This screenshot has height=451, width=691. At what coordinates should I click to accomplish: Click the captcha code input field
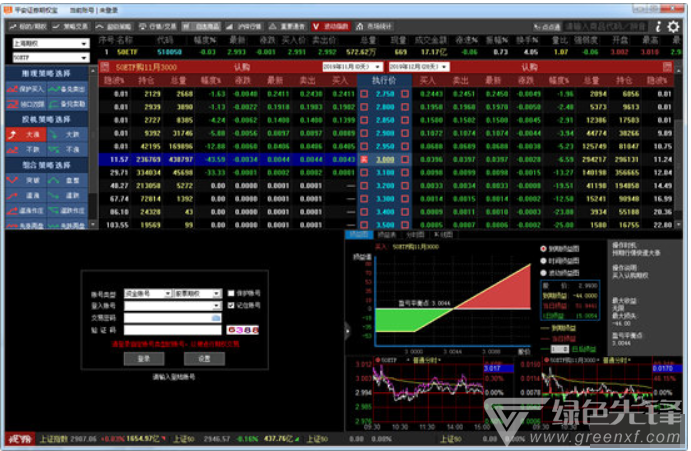172,330
